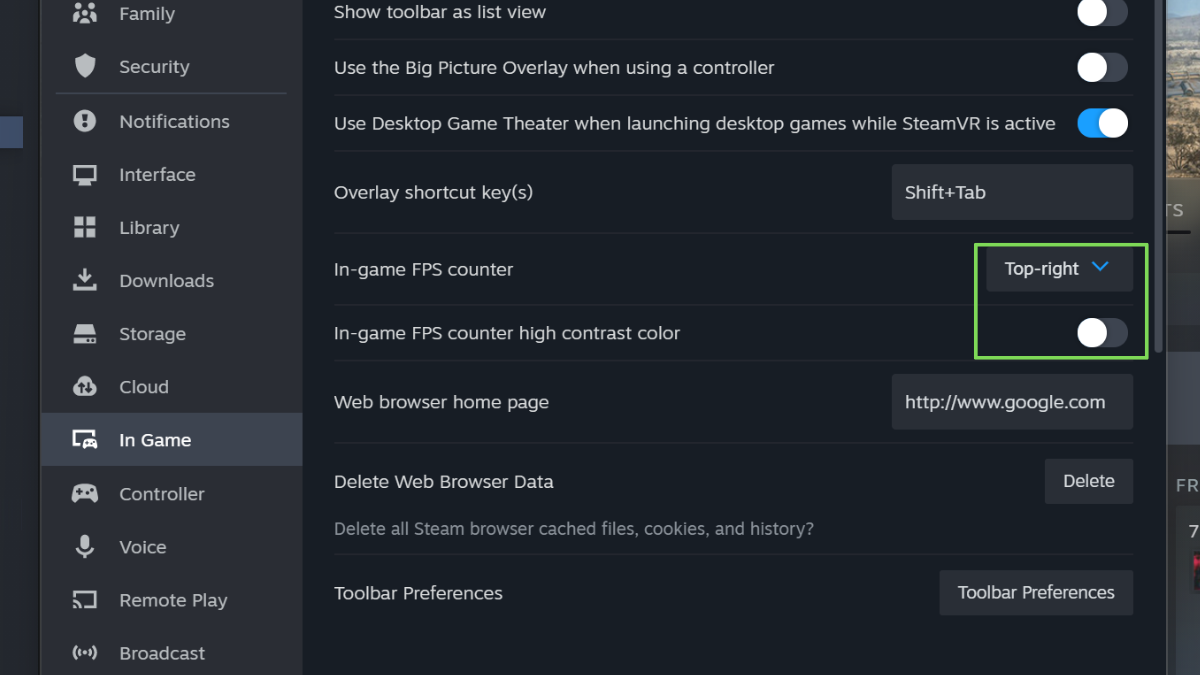The image size is (1200, 675).
Task: Open Interface settings via monitor icon
Action: 85,174
